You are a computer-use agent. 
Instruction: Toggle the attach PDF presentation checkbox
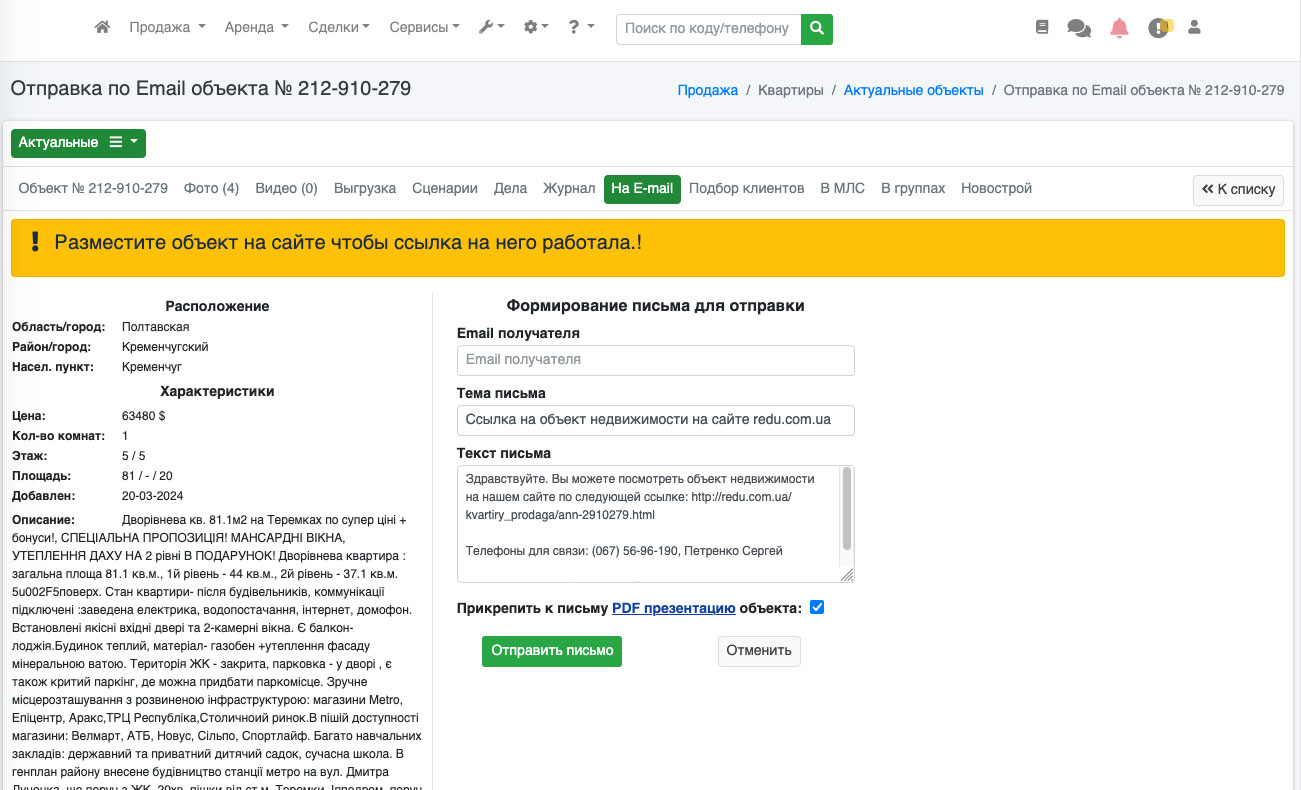[817, 608]
